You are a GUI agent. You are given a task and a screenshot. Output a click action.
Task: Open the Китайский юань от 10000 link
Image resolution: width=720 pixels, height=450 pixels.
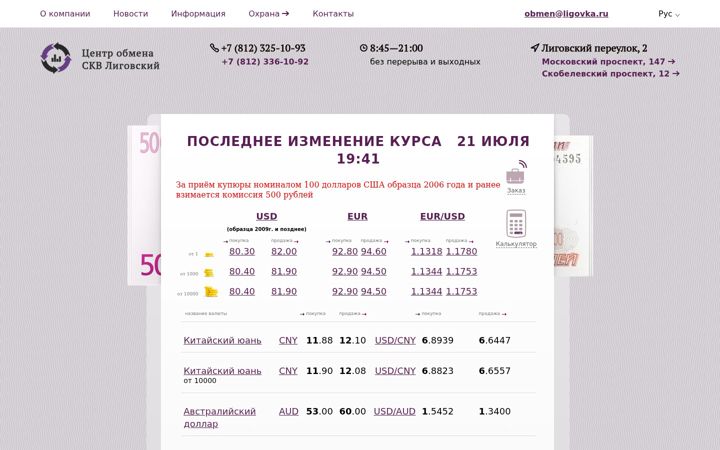[x=222, y=371]
